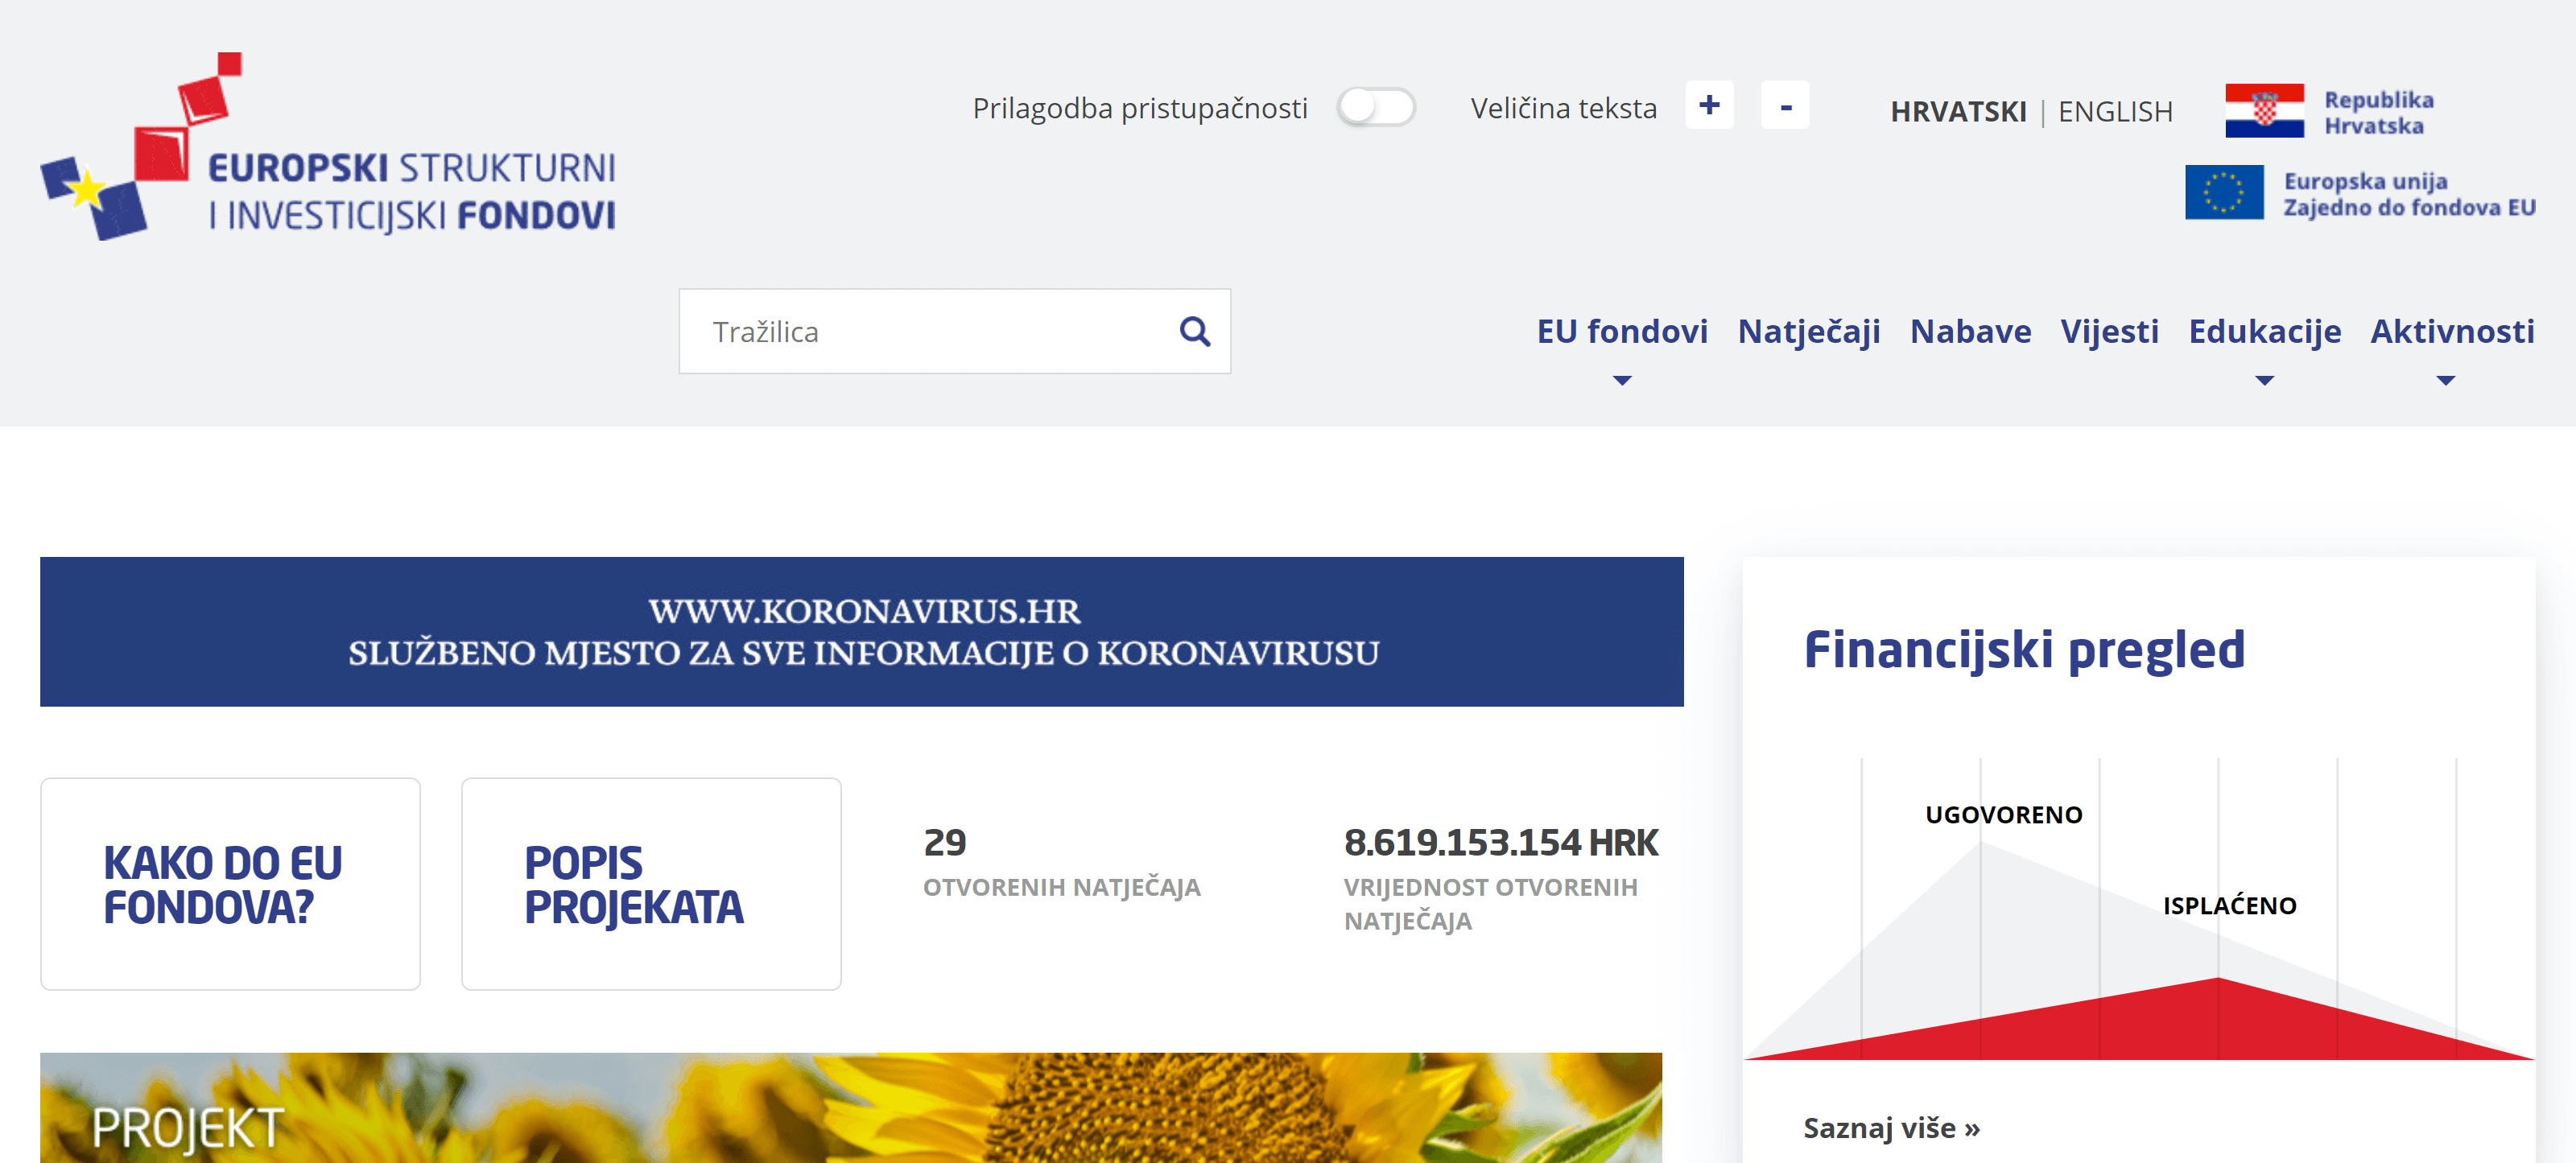
Task: Click the Republika Hrvatska text link
Action: 2378,112
